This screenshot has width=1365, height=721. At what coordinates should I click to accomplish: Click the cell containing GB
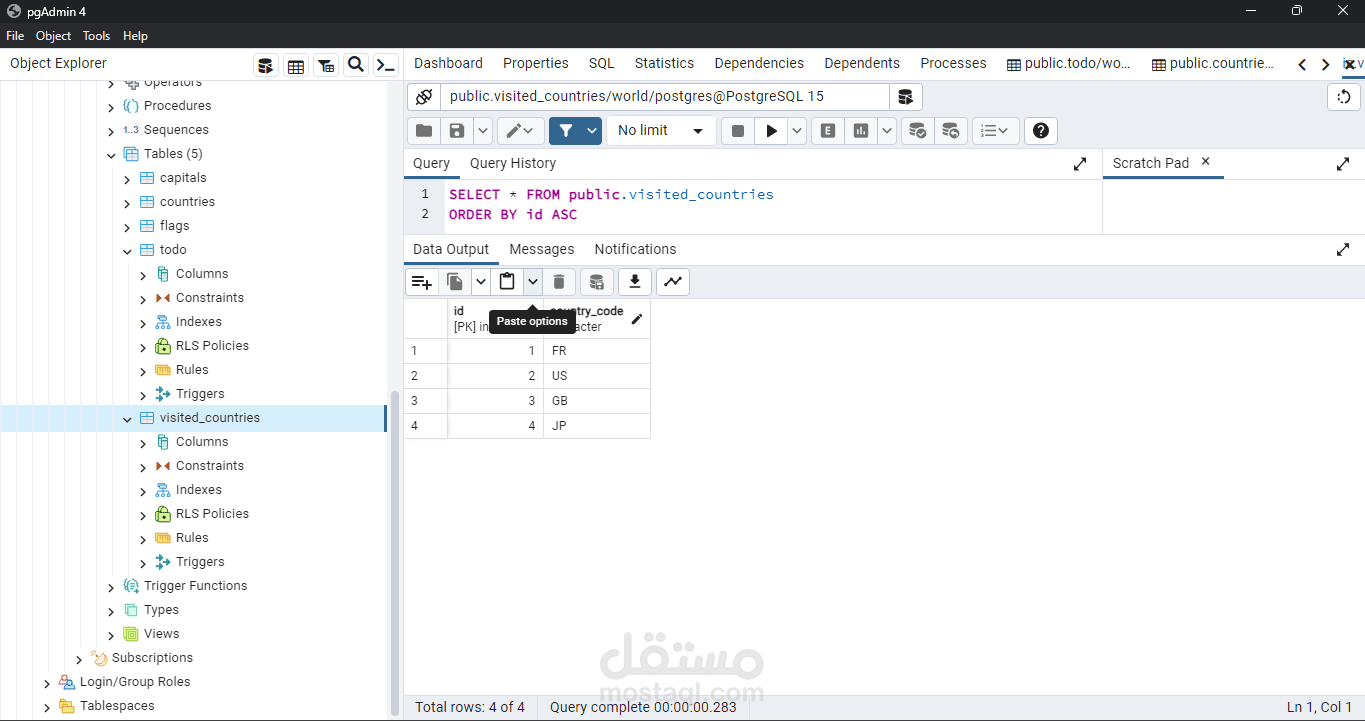[597, 401]
